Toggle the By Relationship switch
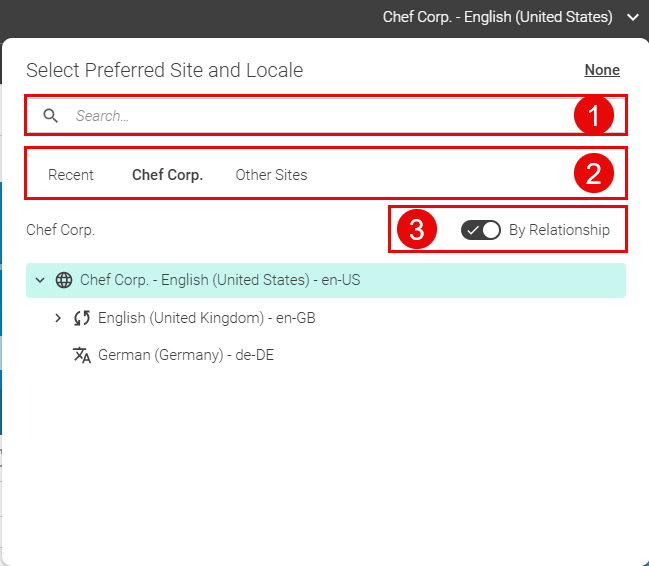 tap(481, 230)
